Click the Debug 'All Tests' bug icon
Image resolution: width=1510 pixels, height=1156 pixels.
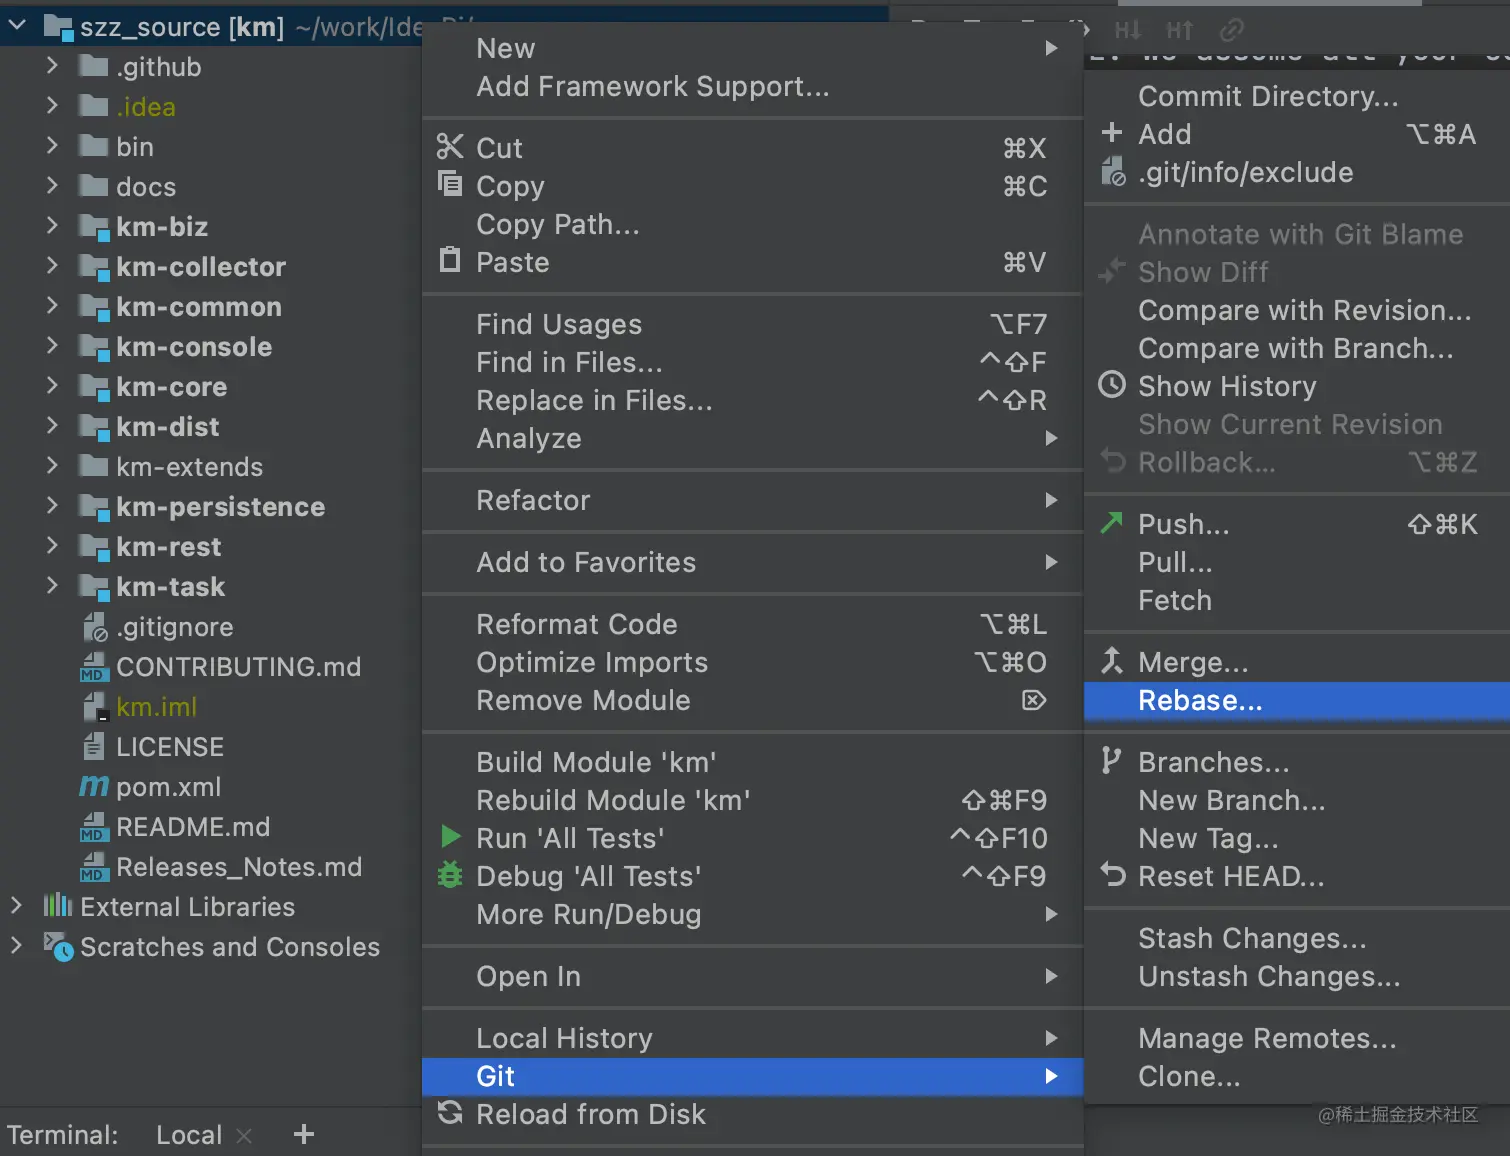(x=450, y=875)
